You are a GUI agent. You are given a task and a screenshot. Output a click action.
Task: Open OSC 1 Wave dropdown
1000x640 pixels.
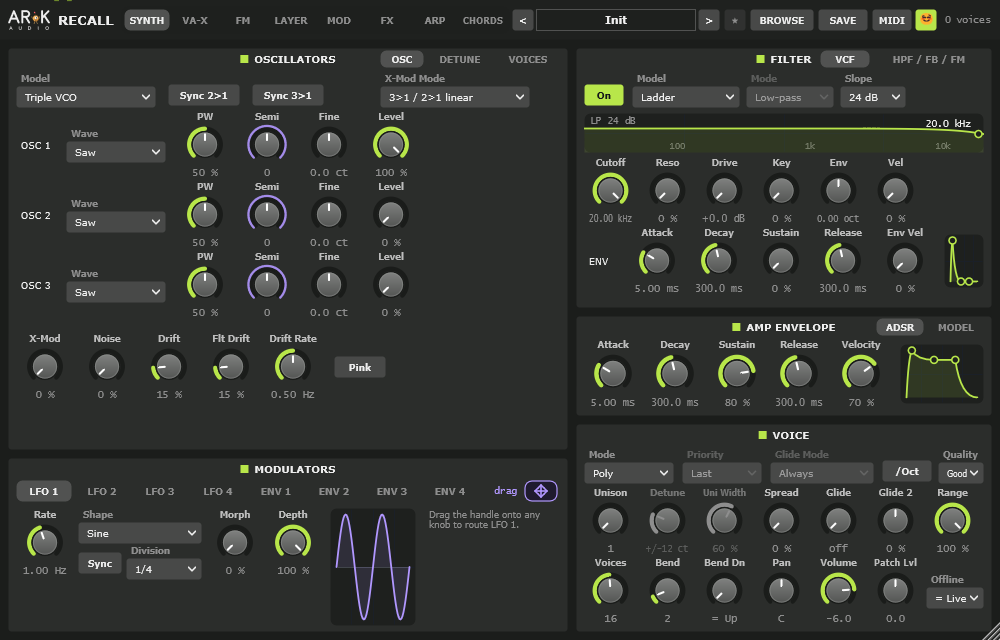point(116,152)
